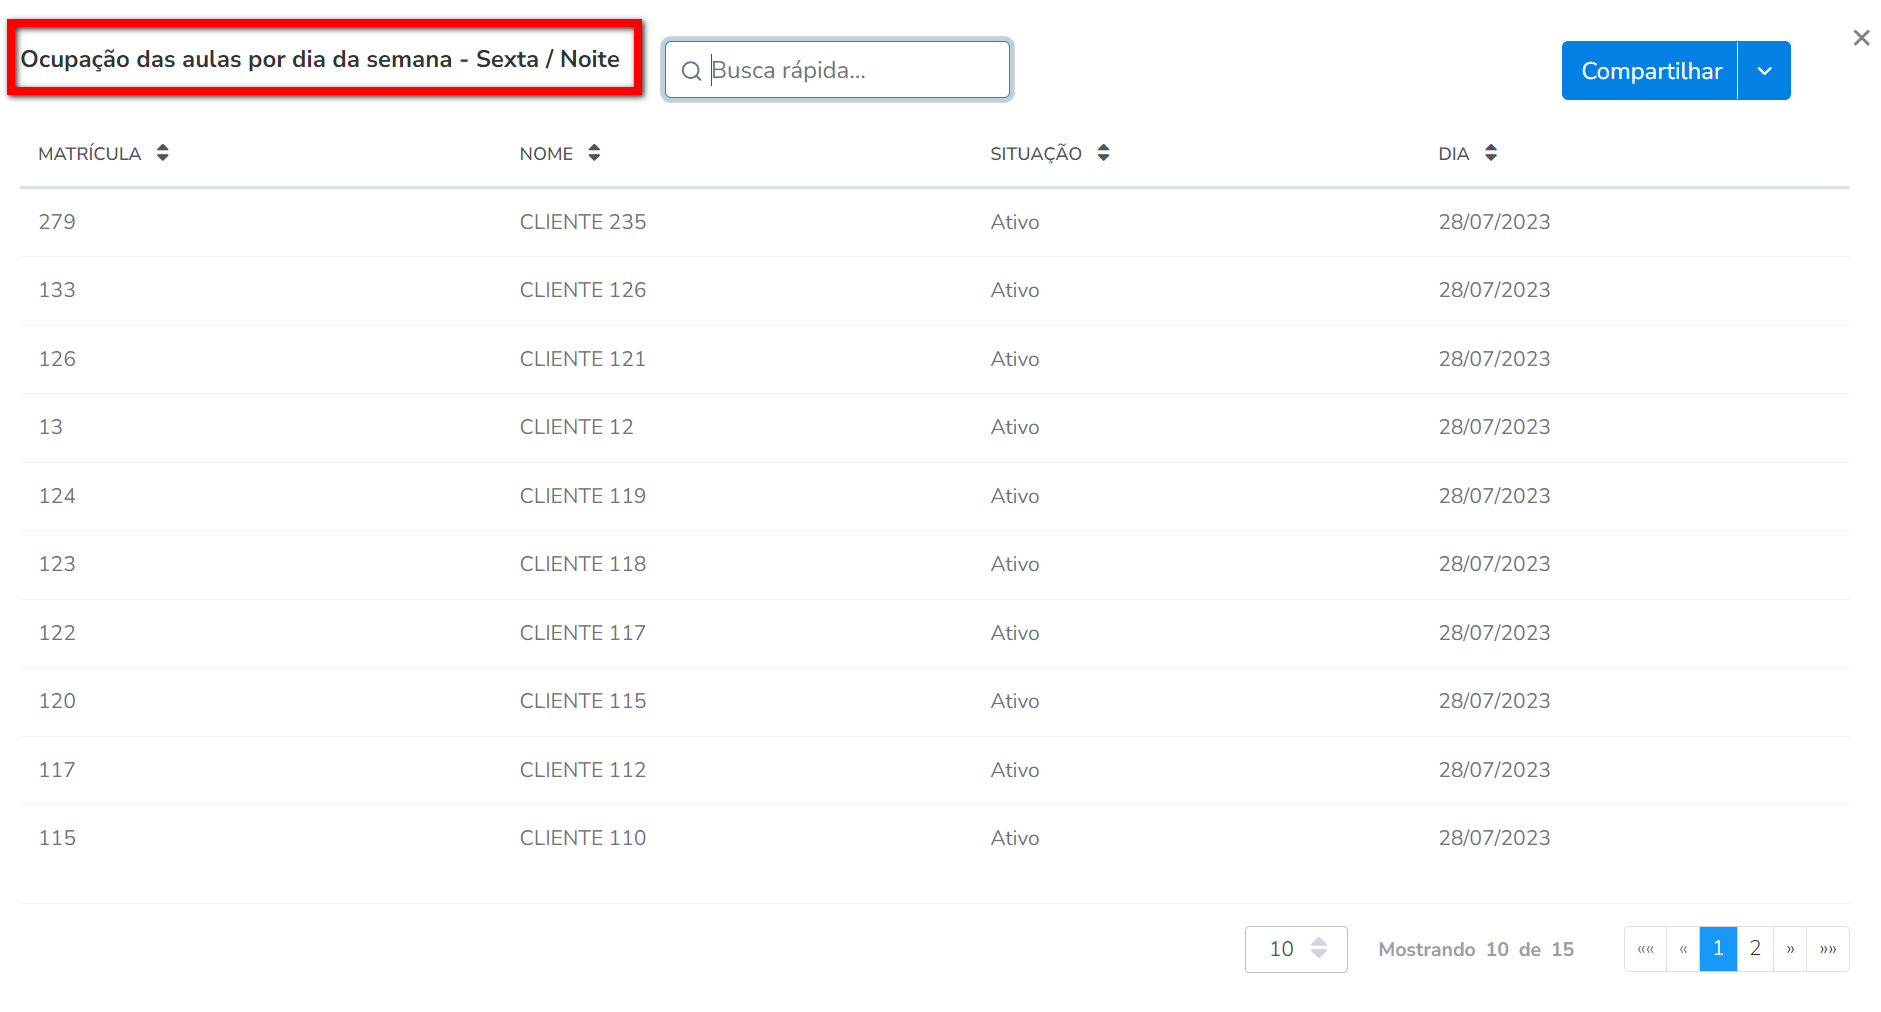Viewport: 1881px width, 1012px height.
Task: Click the MATRÍCULA column header label
Action: [x=89, y=154]
